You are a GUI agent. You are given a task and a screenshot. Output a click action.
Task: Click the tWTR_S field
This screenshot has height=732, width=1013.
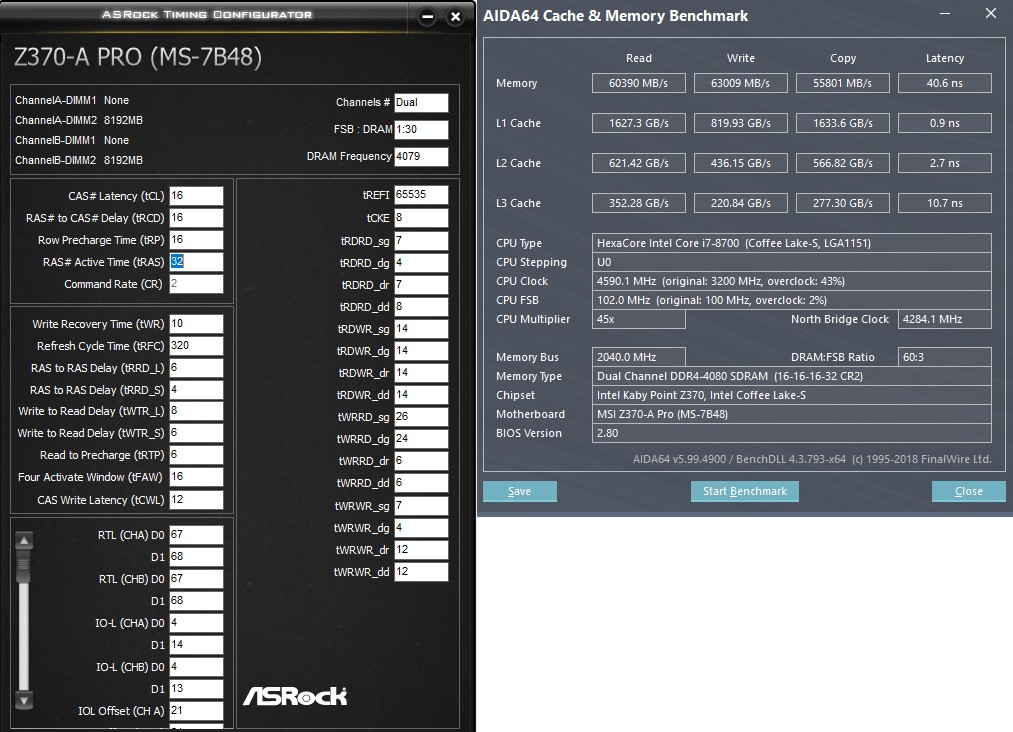[196, 433]
